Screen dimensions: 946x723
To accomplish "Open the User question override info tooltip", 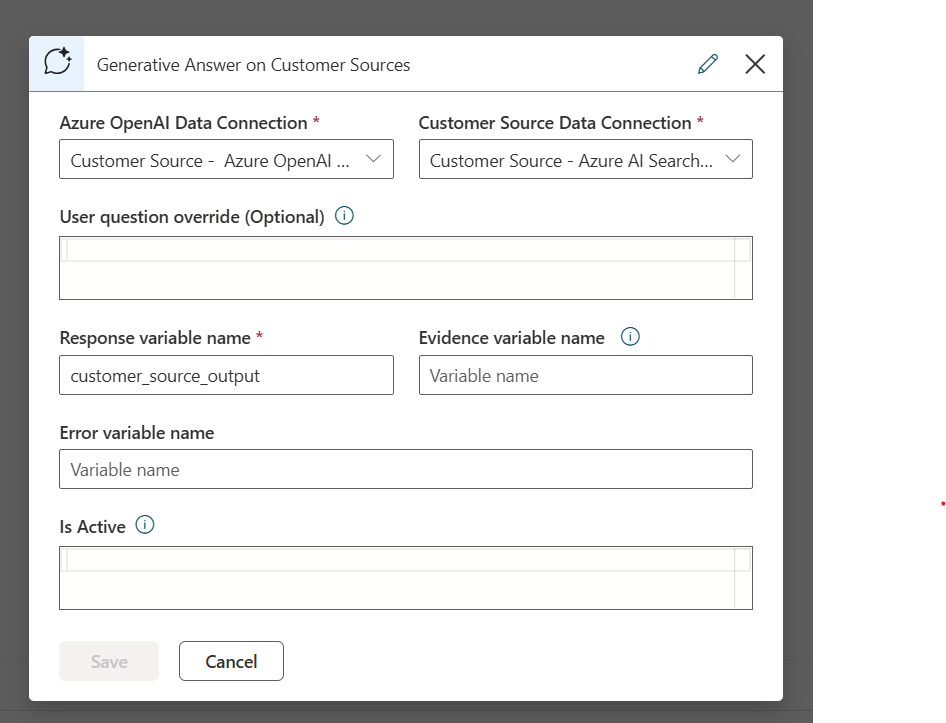I will (x=343, y=216).
